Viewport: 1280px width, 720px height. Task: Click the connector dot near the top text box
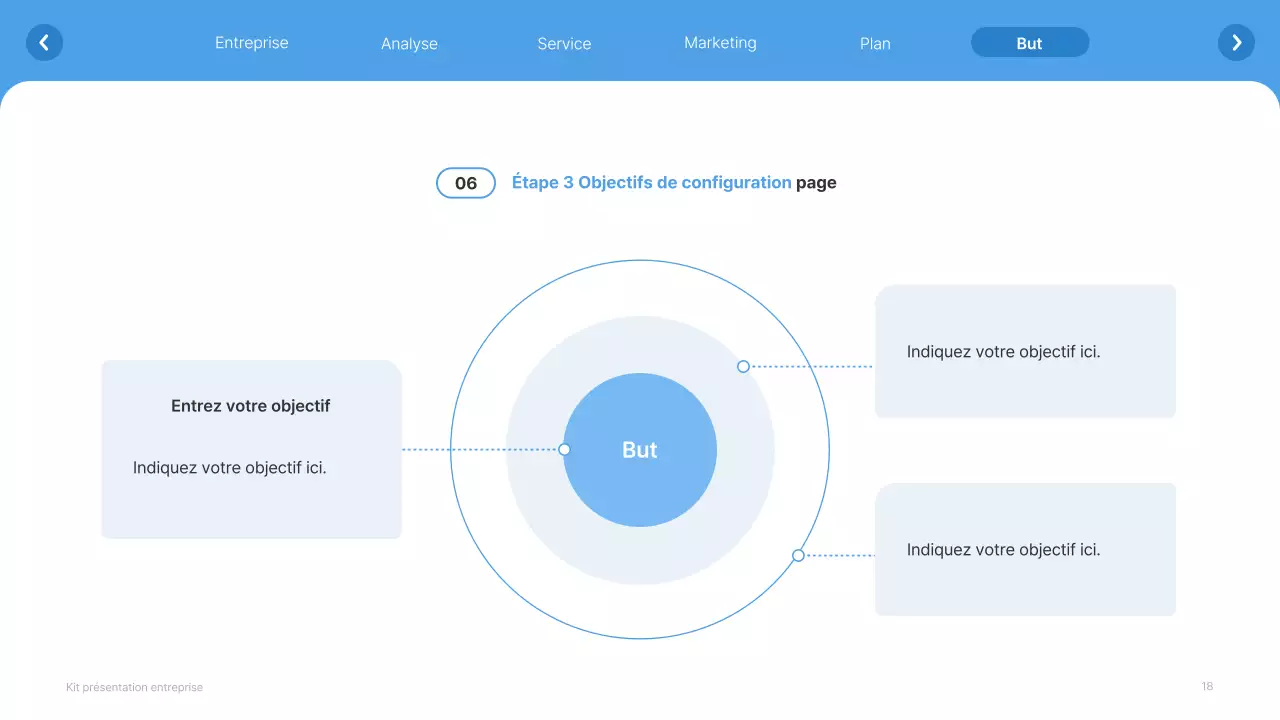point(743,366)
